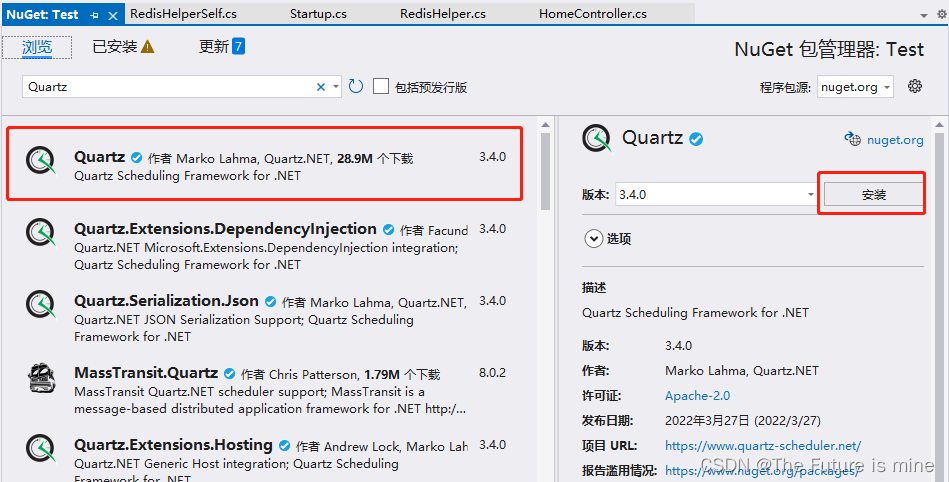This screenshot has width=949, height=482.
Task: Switch to 更新 tab
Action: [214, 47]
